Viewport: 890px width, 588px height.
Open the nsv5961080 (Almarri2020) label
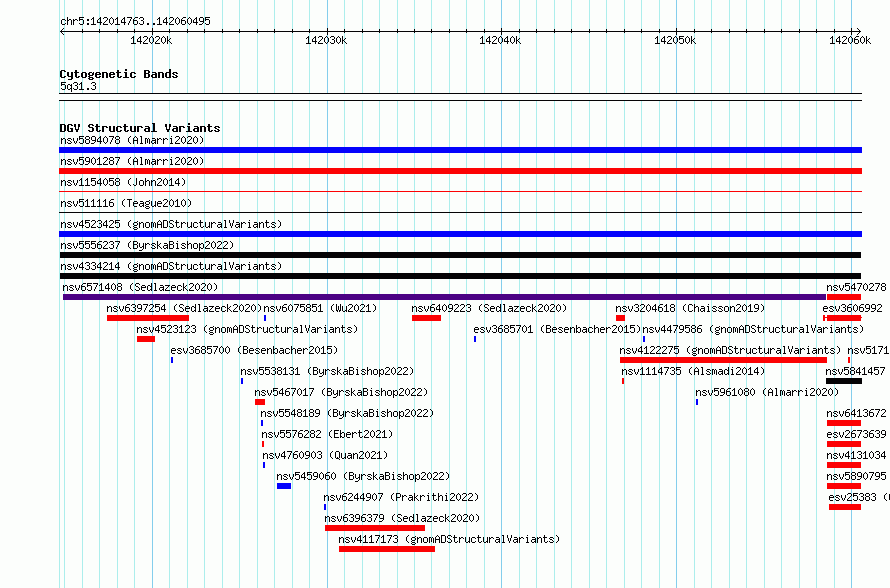767,392
